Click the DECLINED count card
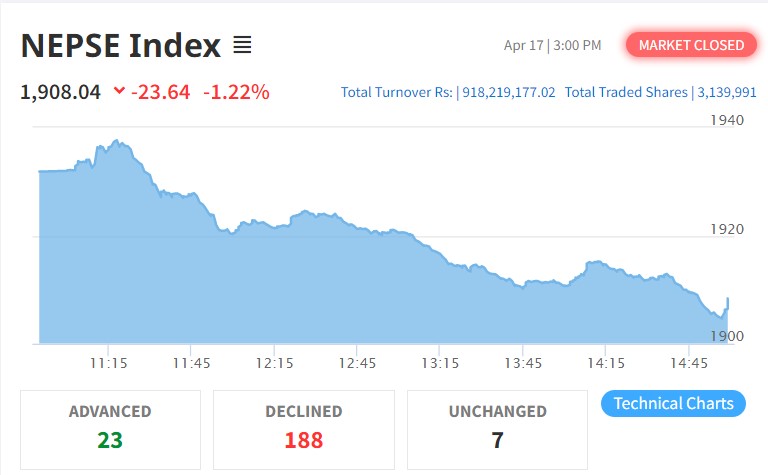The image size is (768, 475). coord(304,427)
